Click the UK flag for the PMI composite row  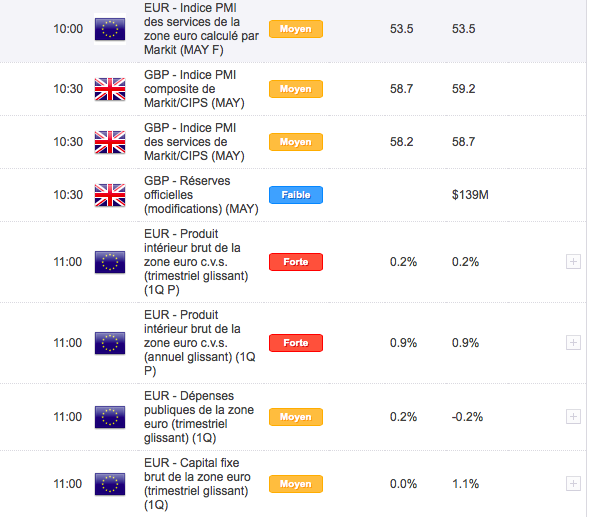coord(109,89)
